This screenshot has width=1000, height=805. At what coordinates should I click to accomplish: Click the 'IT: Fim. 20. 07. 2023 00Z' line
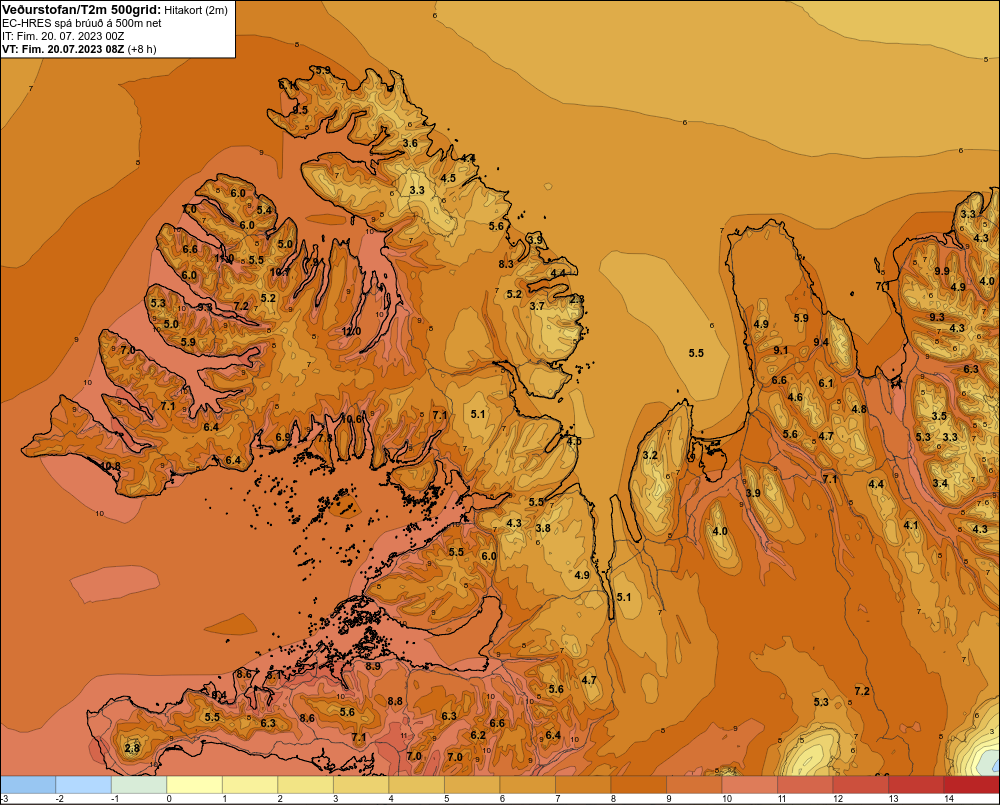(62, 36)
